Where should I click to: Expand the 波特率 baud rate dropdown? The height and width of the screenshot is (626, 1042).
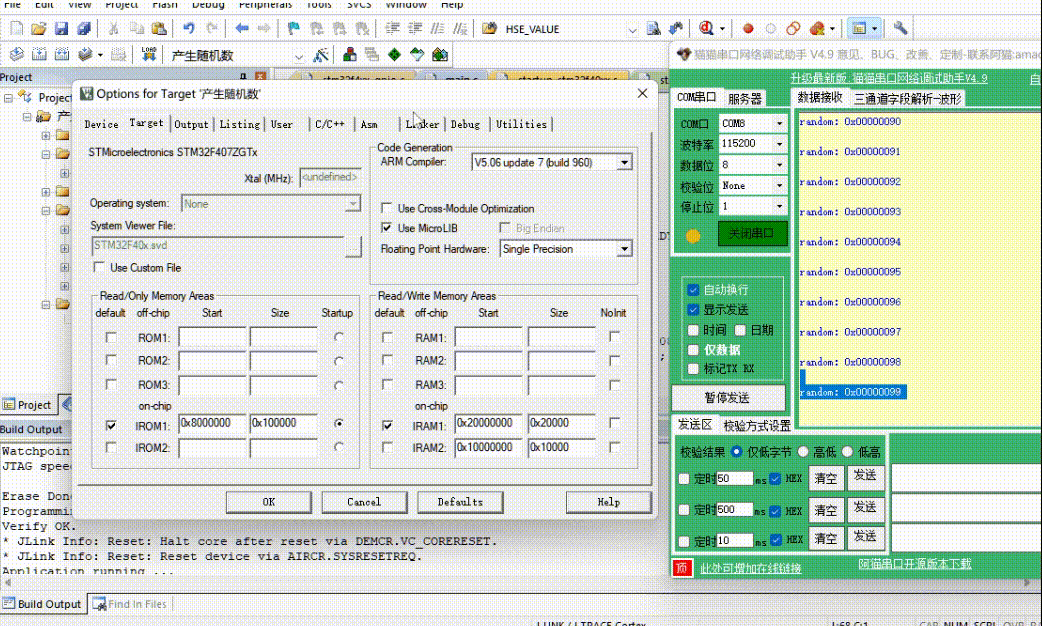[x=779, y=144]
